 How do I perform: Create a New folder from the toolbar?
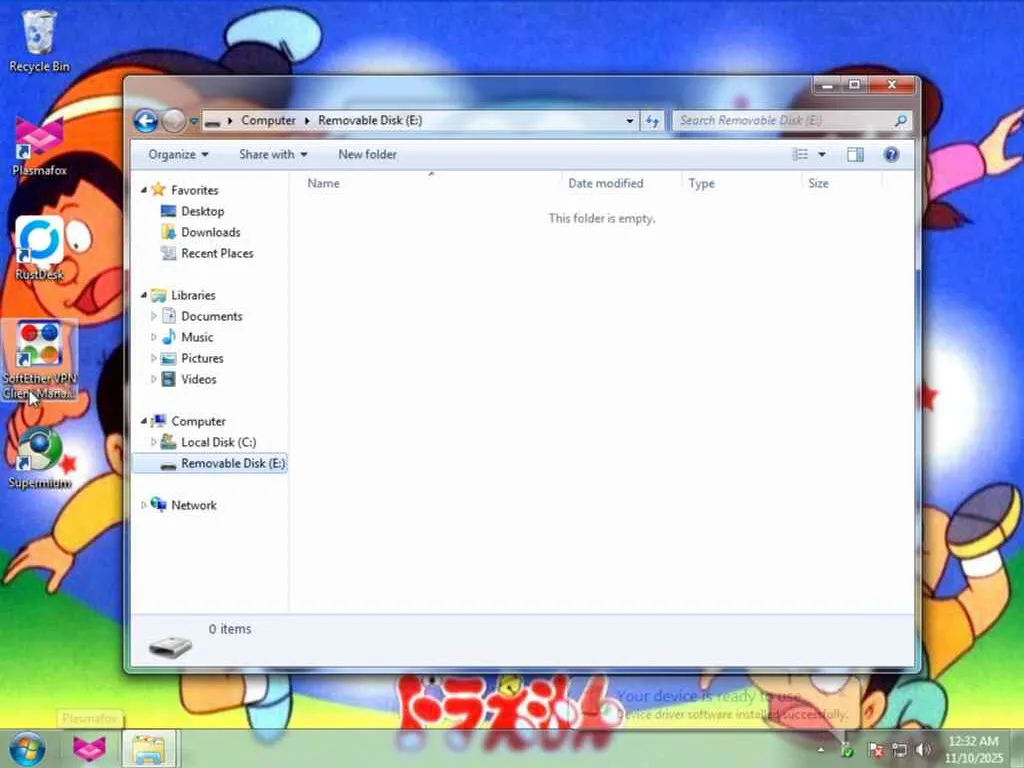click(x=367, y=155)
